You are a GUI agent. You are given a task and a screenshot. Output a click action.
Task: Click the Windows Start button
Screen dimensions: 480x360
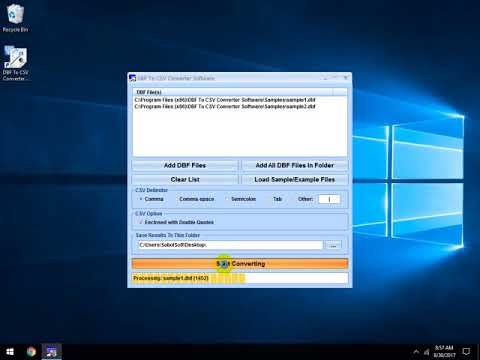point(10,352)
